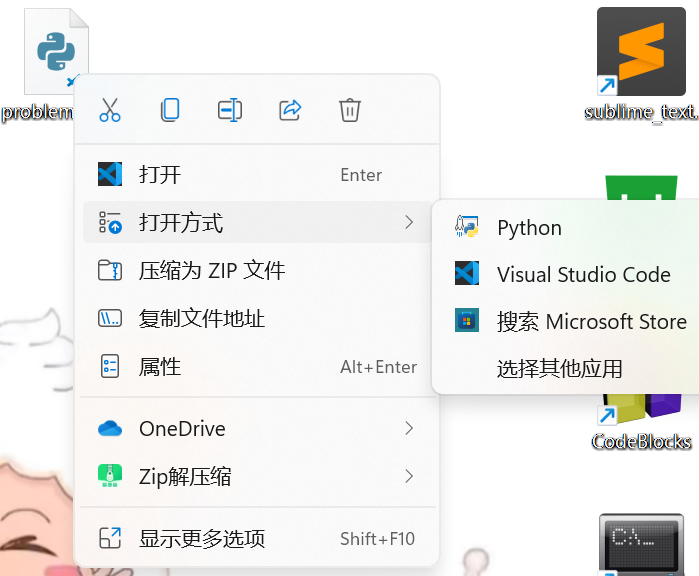This screenshot has width=699, height=576.
Task: Click the Share icon in context menu
Action: pos(290,110)
